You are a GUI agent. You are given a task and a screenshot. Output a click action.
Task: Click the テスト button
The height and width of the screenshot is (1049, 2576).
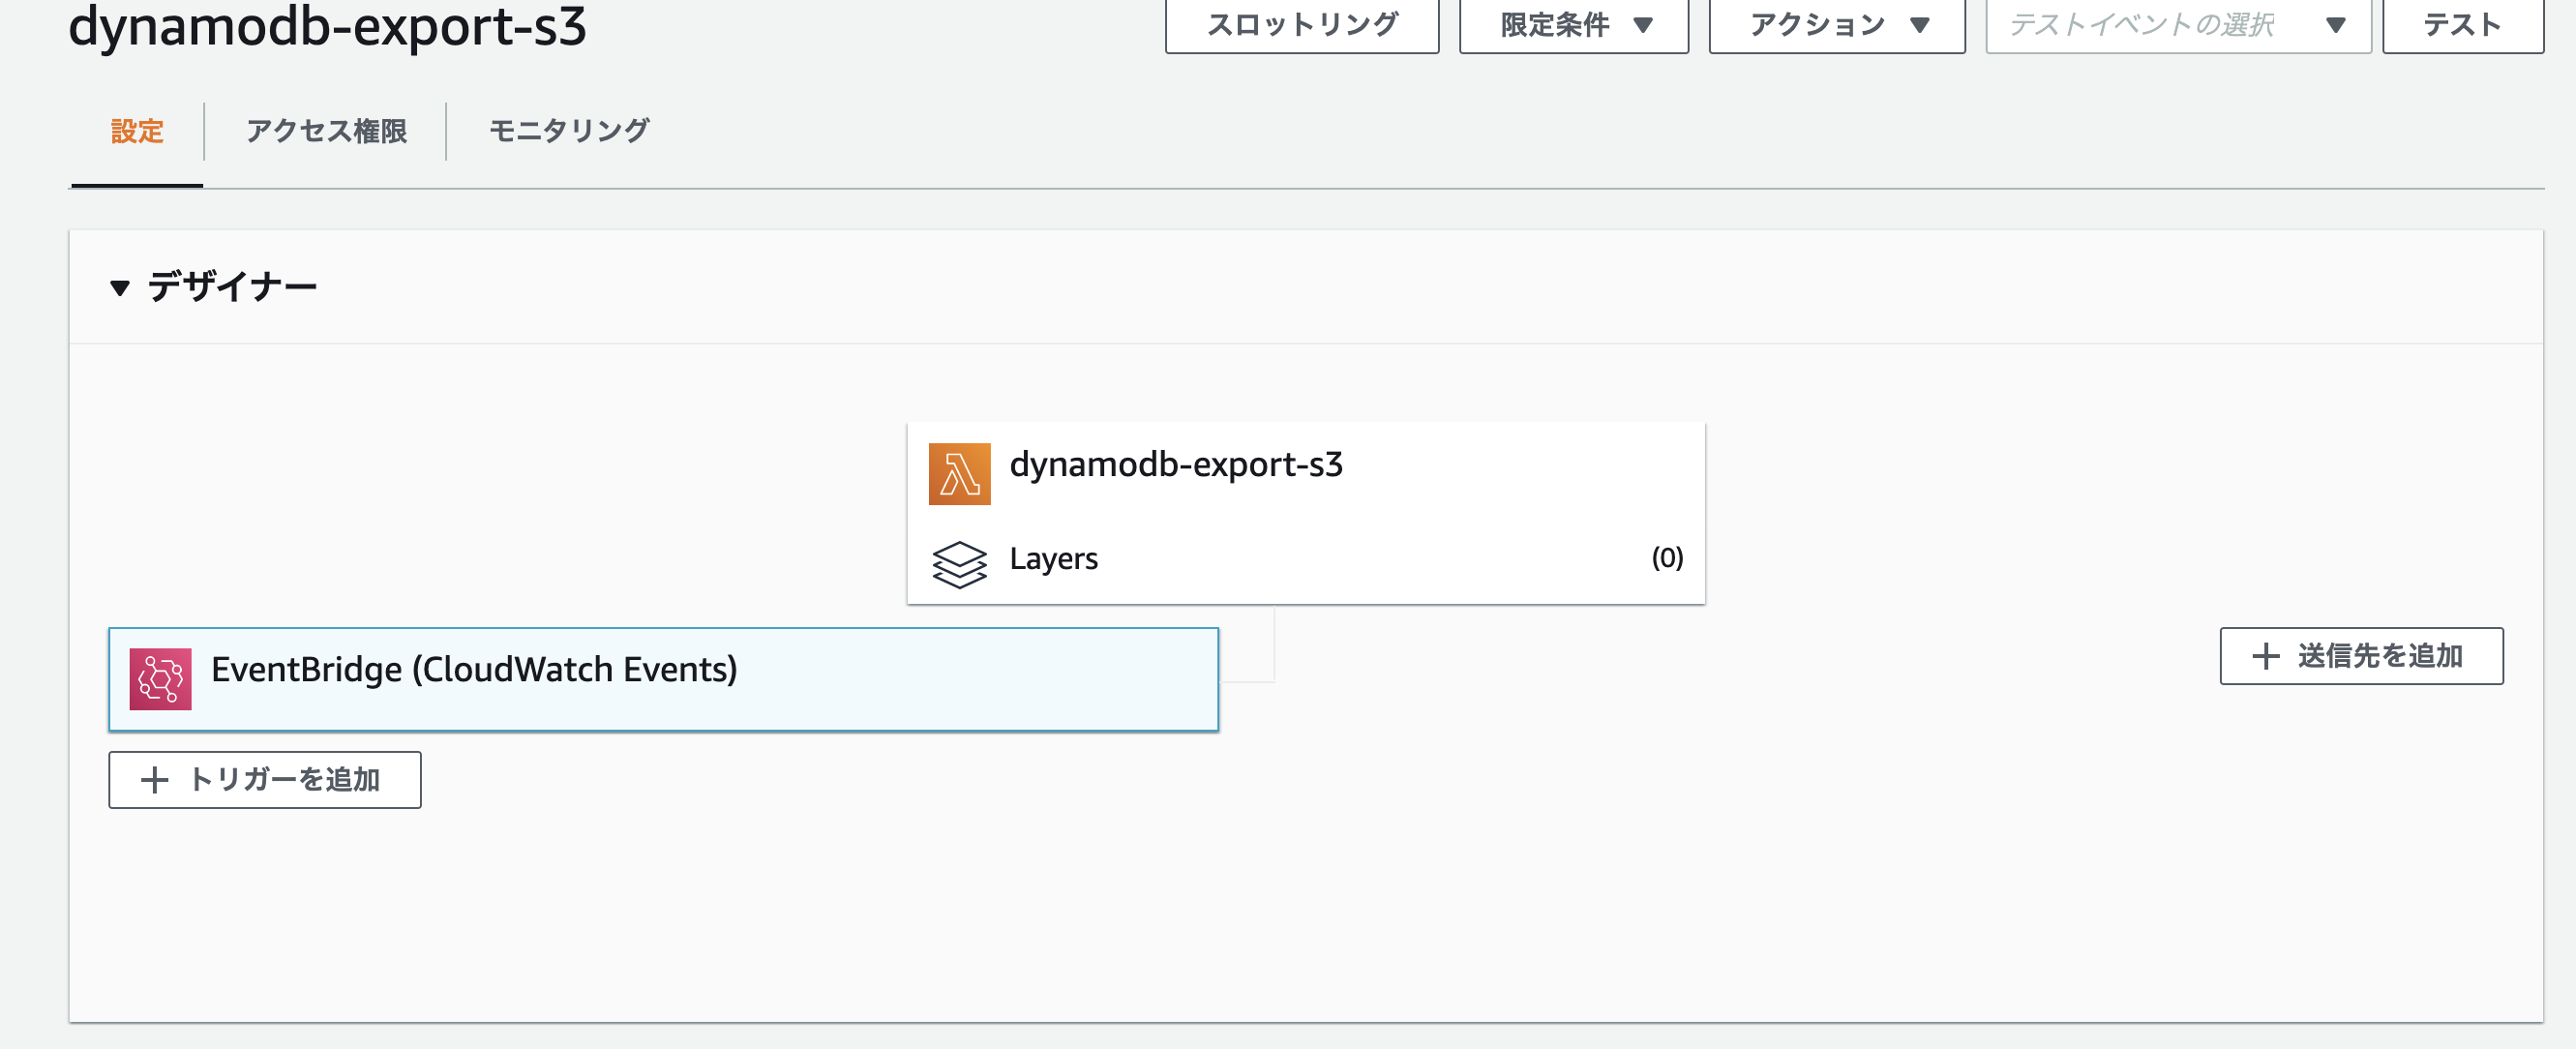(x=2463, y=25)
